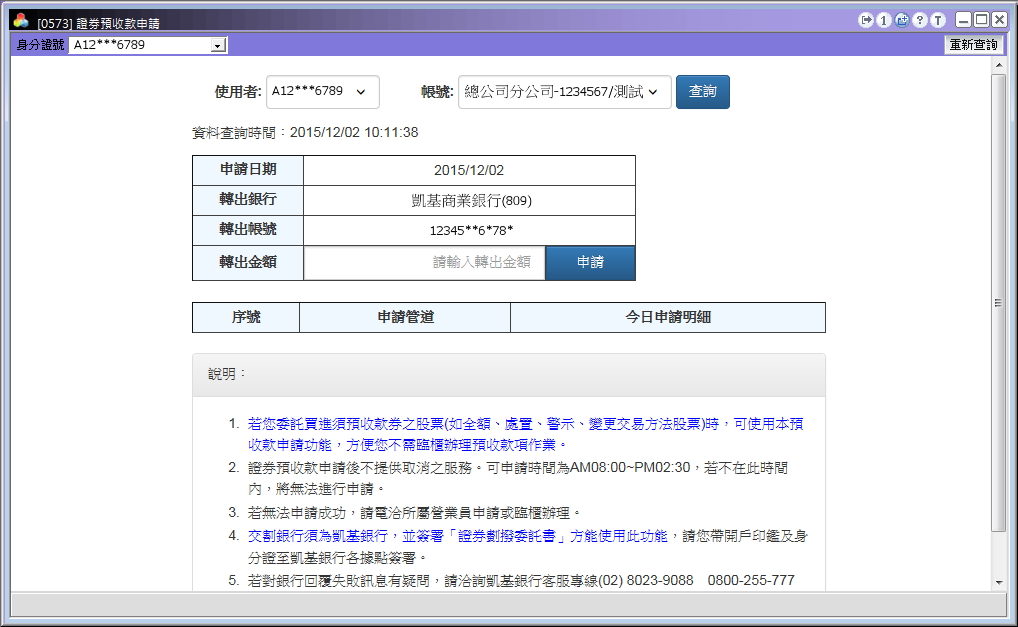Click the 重新查詢 button
Viewport: 1018px width, 627px height.
pos(973,45)
